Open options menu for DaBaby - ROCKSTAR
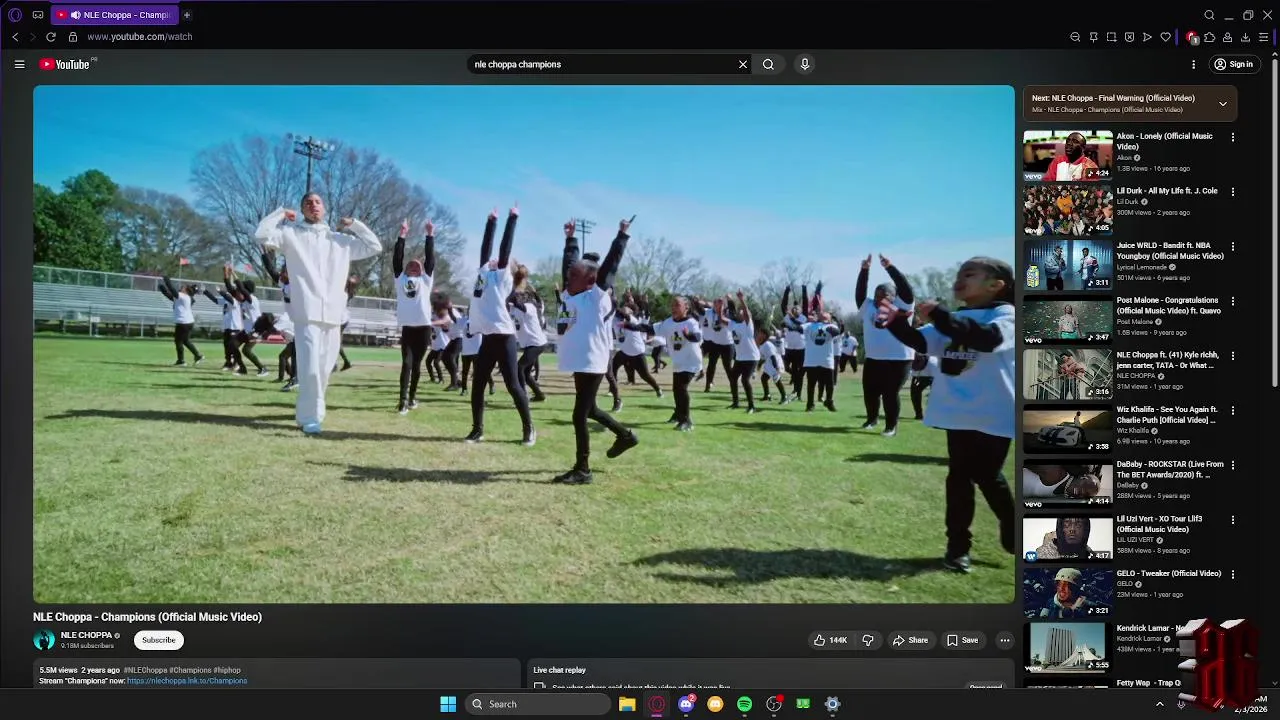The width and height of the screenshot is (1280, 720). coord(1232,465)
